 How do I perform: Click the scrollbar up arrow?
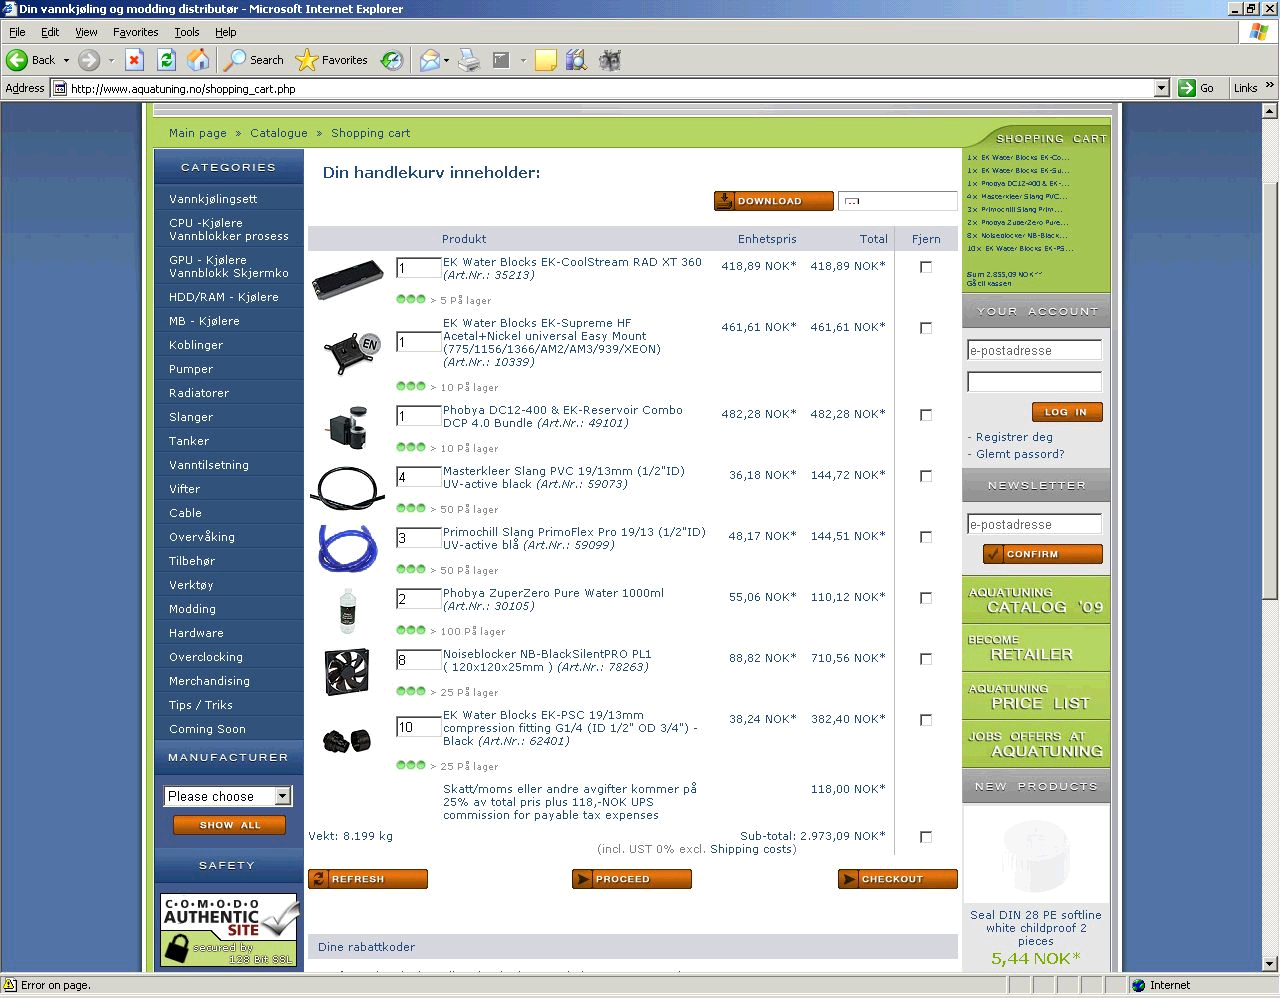(1270, 113)
